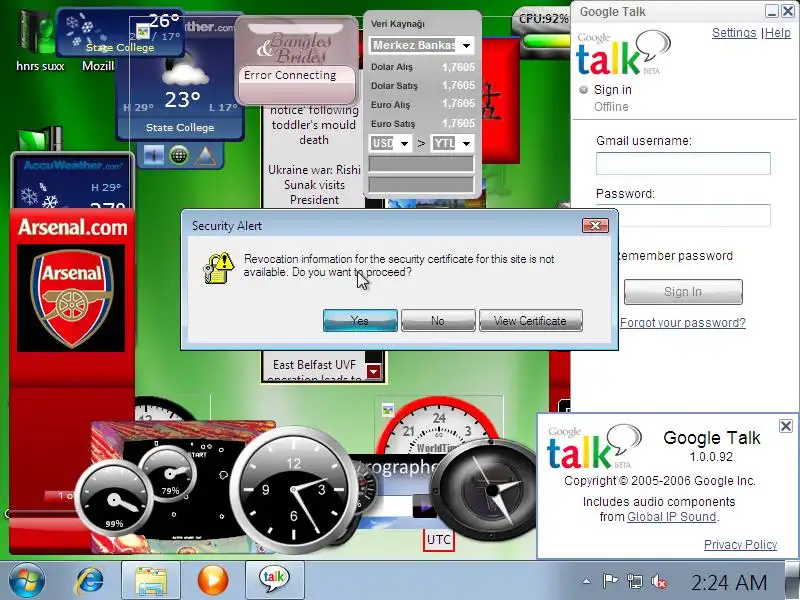Click the large analog clock with numerals
The height and width of the screenshot is (600, 800).
pos(293,489)
